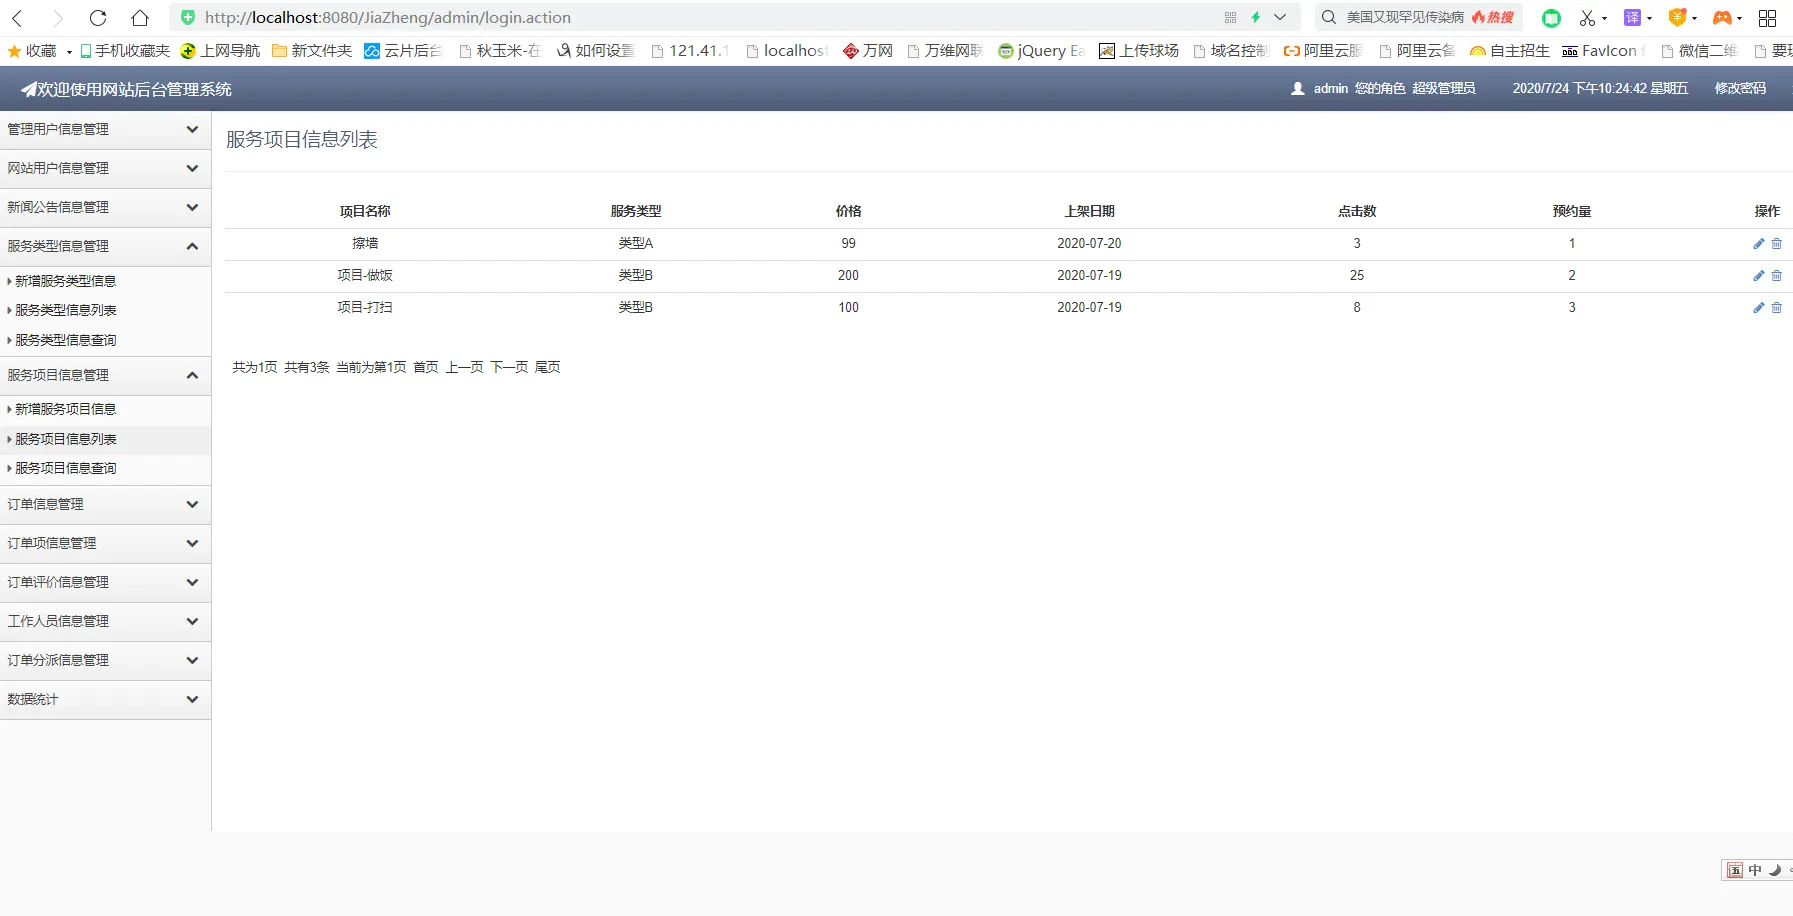
Task: Click the search magnifier icon
Action: tap(1329, 17)
